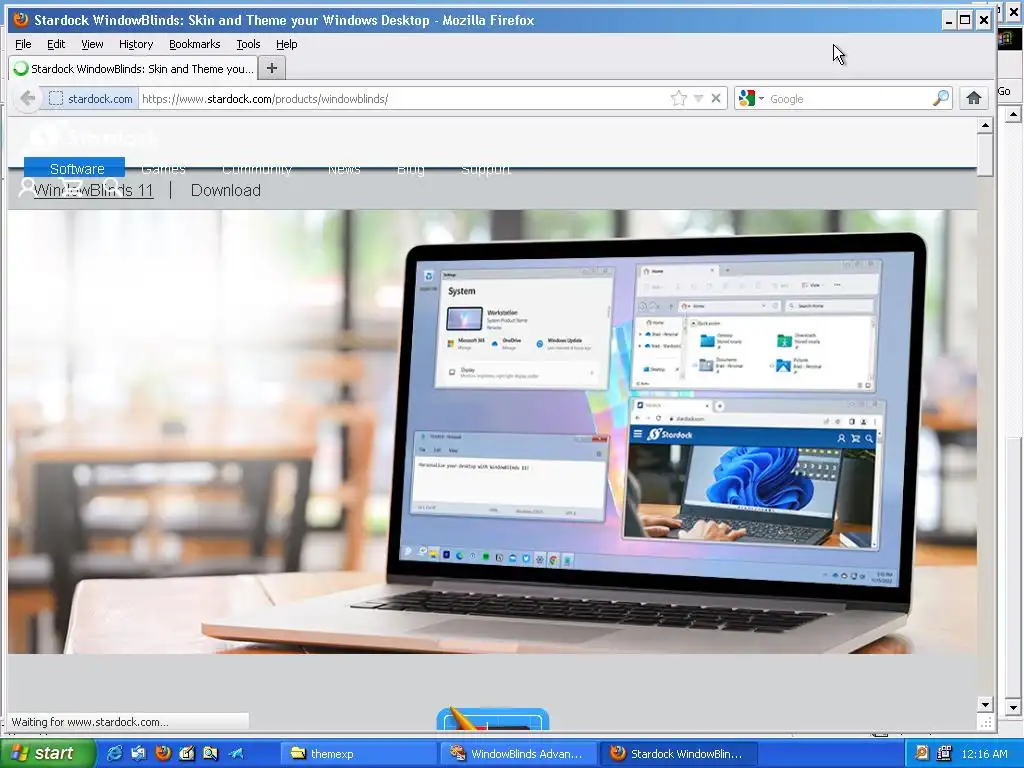Switch to the themexp taskbar window

click(358, 754)
